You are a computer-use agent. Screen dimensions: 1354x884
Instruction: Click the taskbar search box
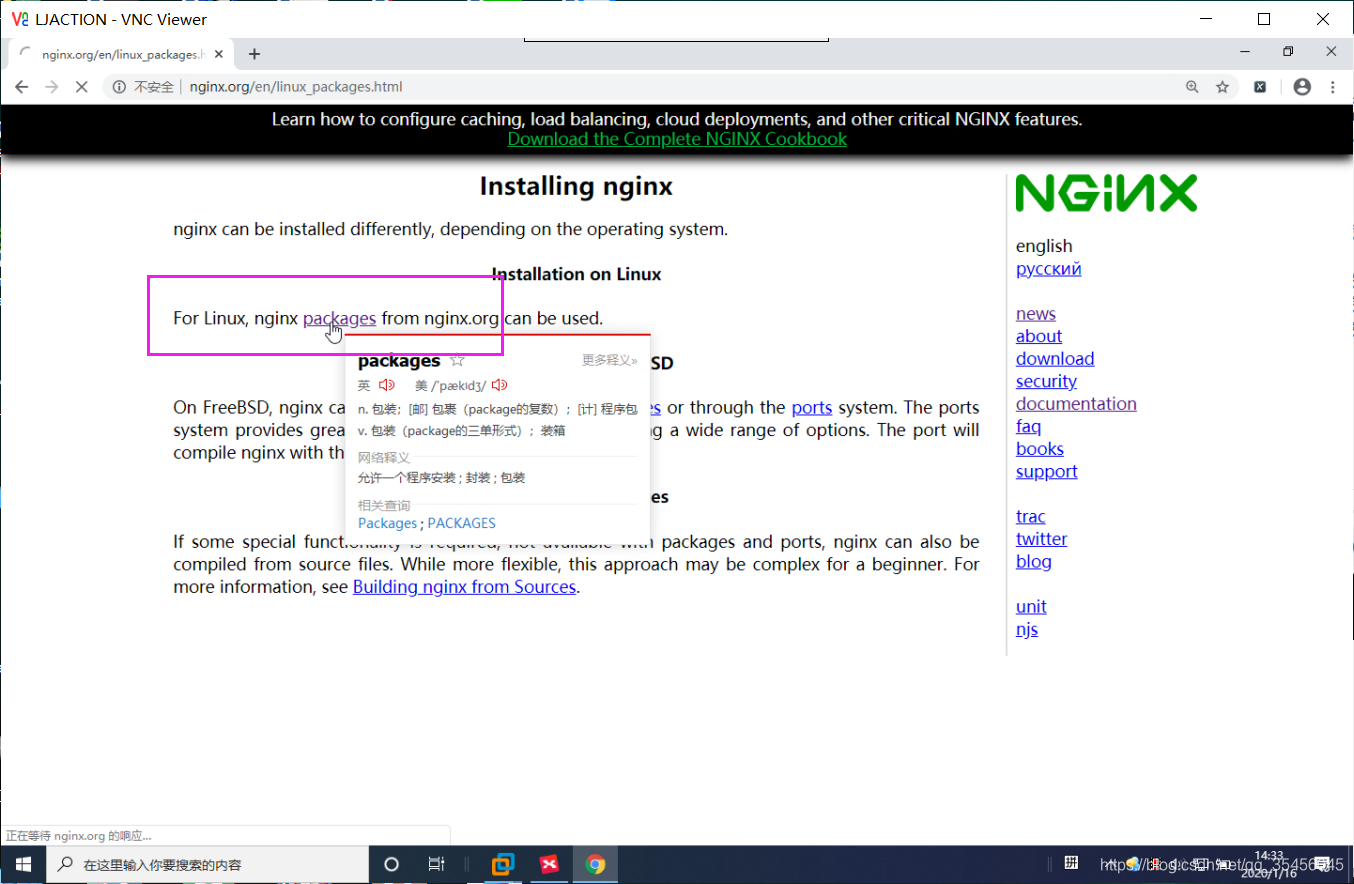click(208, 864)
